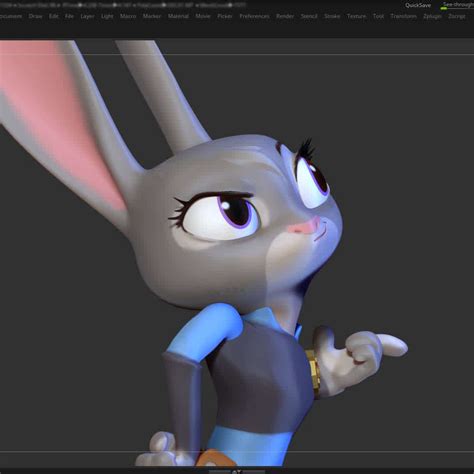This screenshot has width=474, height=474.
Task: Open the Zplugin menu
Action: point(432,16)
